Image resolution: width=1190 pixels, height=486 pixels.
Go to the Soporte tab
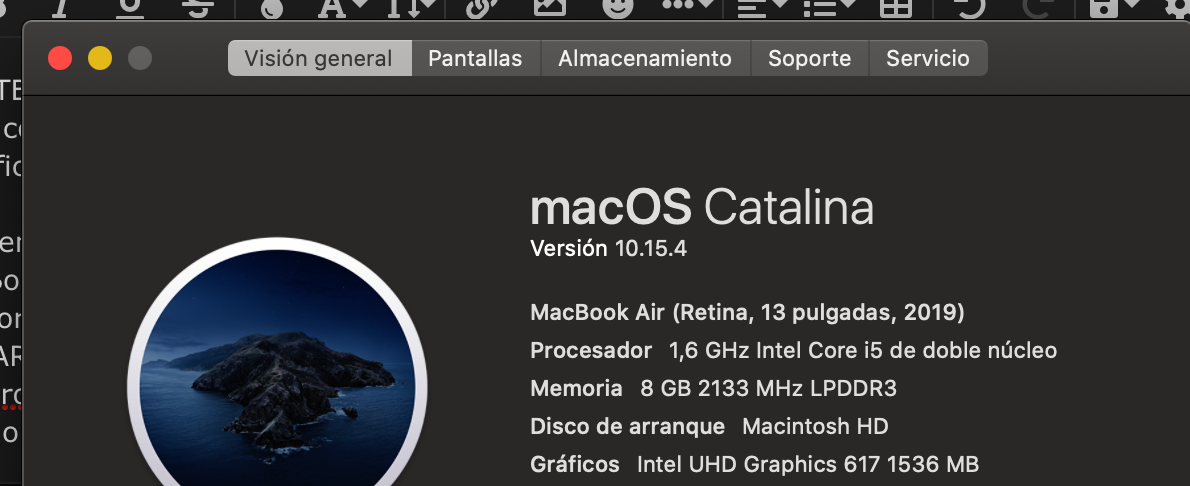tap(809, 58)
